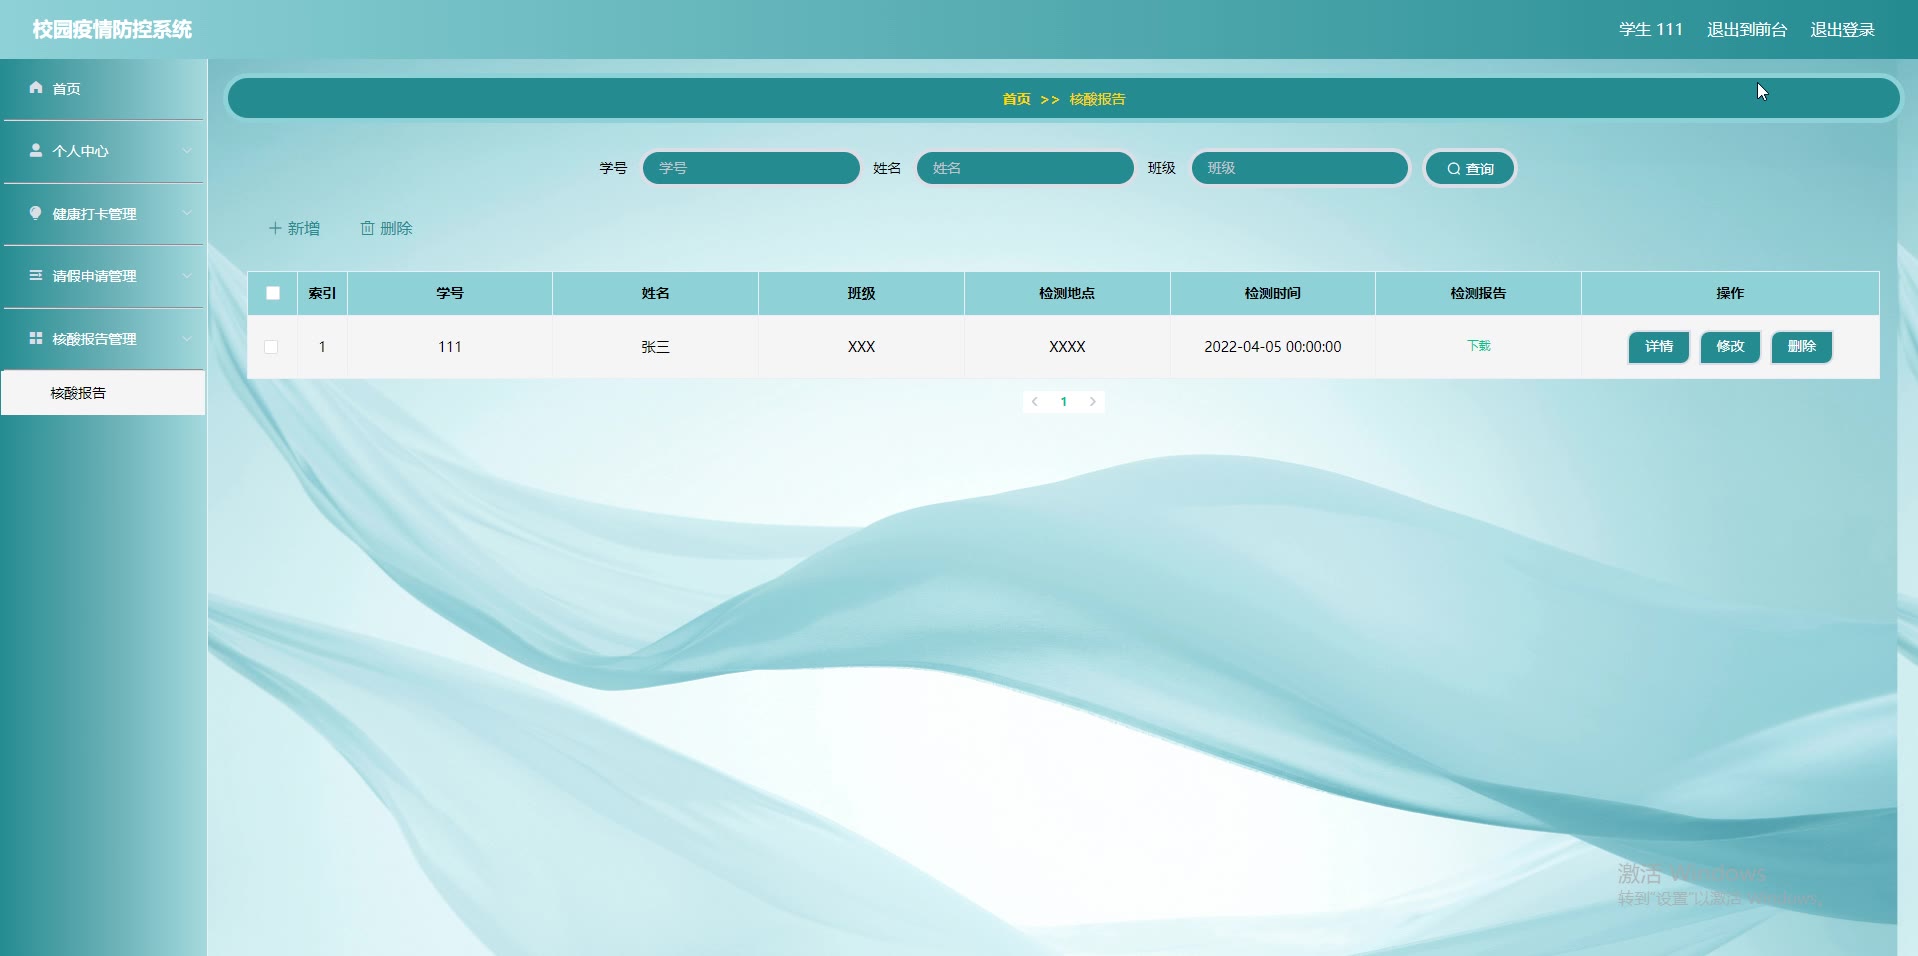Click the 修改 button for 张三
Screen dimensions: 1918x956
1730,347
